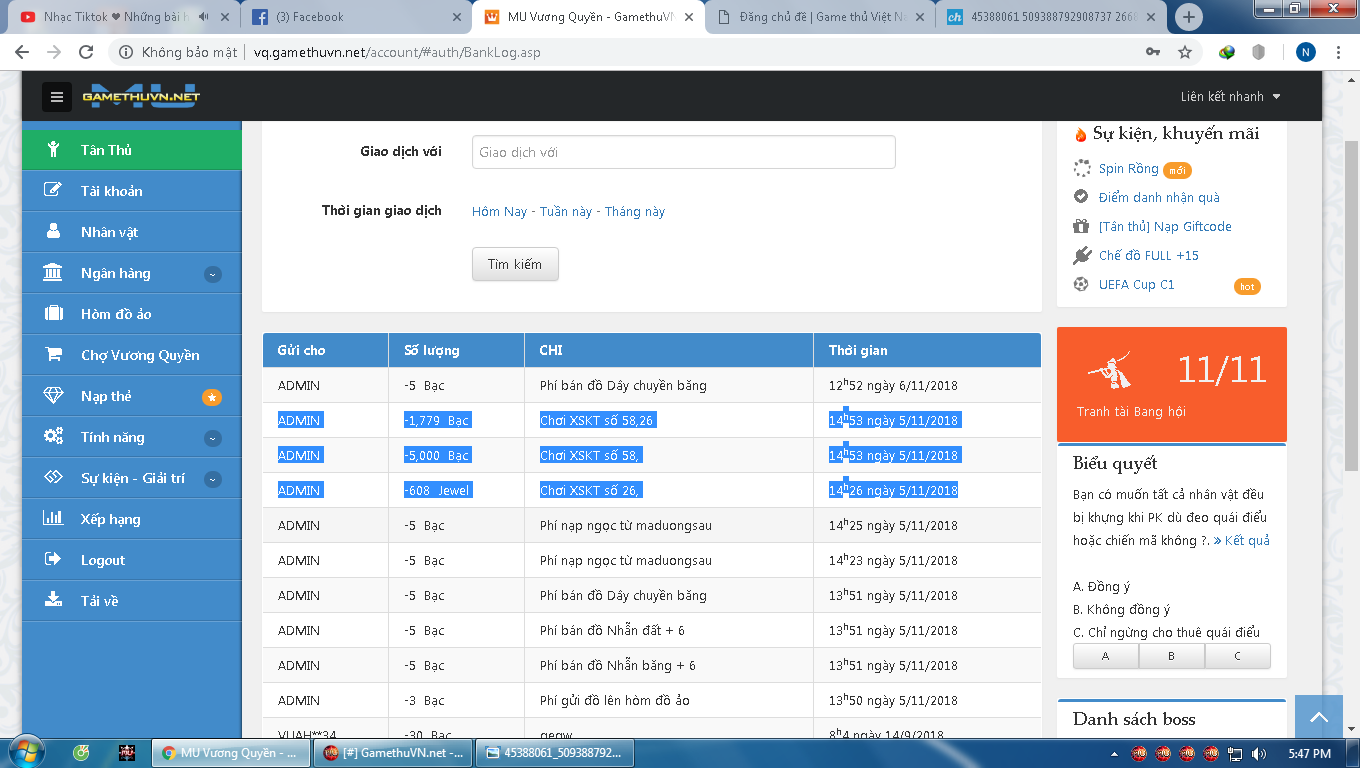Expand the Ngân hàng sidebar submenu arrow

click(212, 274)
